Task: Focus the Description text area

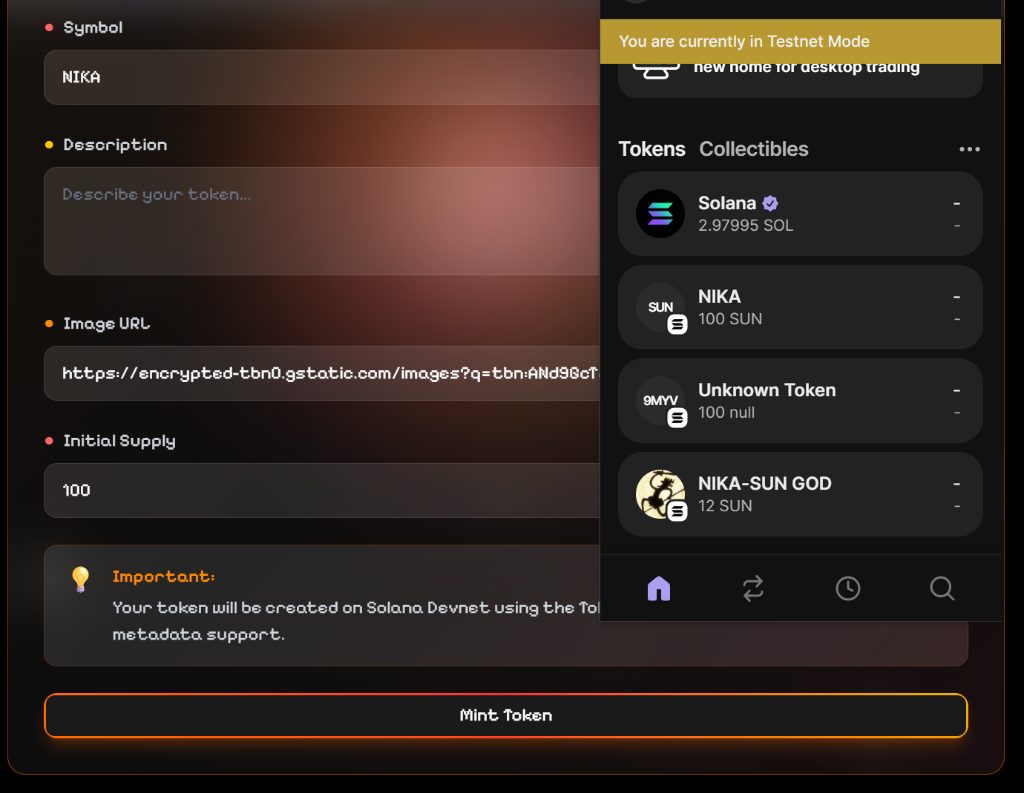Action: pos(320,221)
